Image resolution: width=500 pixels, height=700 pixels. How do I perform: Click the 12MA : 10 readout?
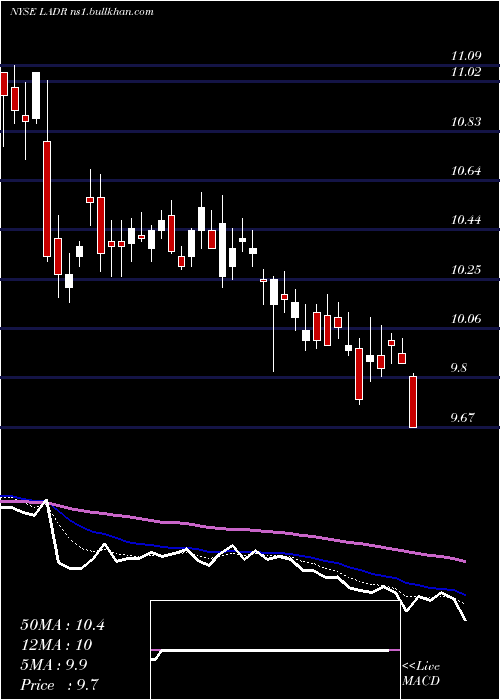56,645
